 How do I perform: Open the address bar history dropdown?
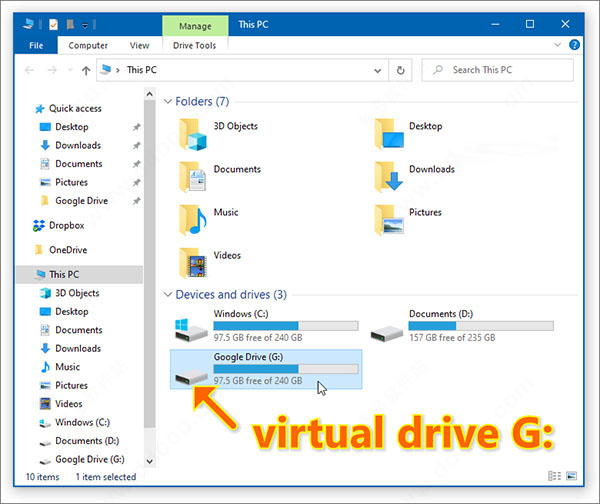(377, 70)
